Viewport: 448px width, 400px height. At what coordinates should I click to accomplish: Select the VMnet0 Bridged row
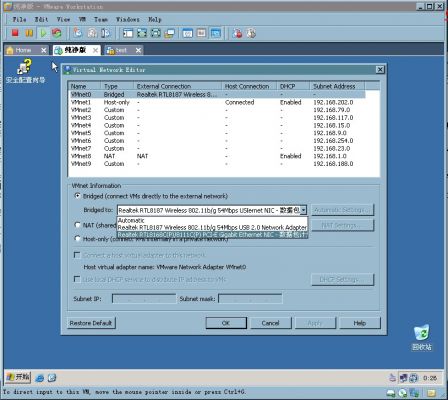[217, 95]
